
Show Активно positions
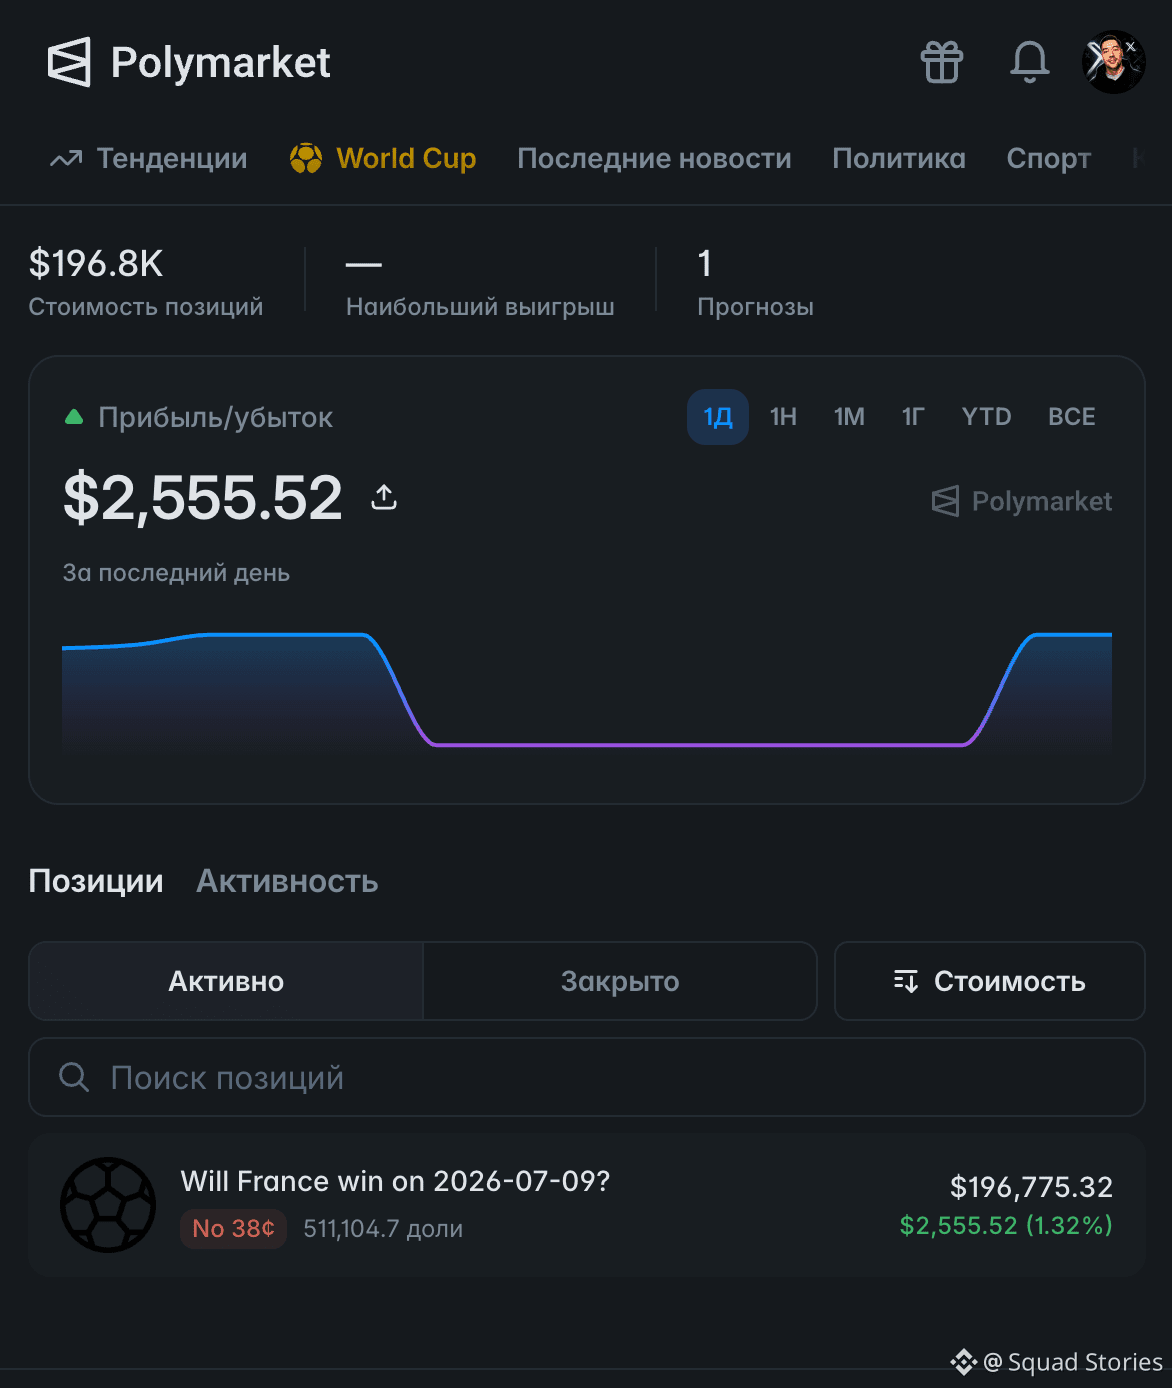pos(226,981)
